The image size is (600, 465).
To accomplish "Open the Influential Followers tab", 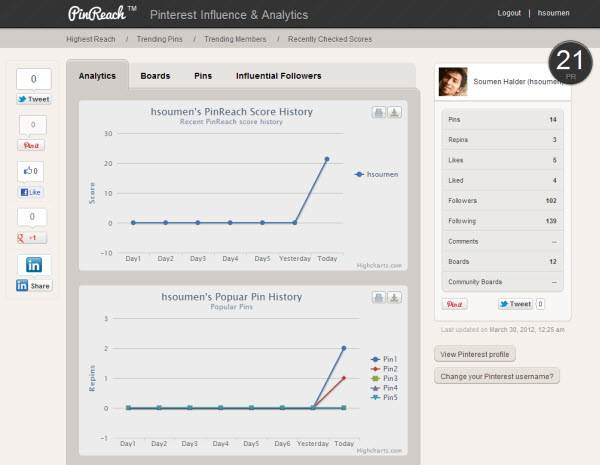I will (x=279, y=76).
